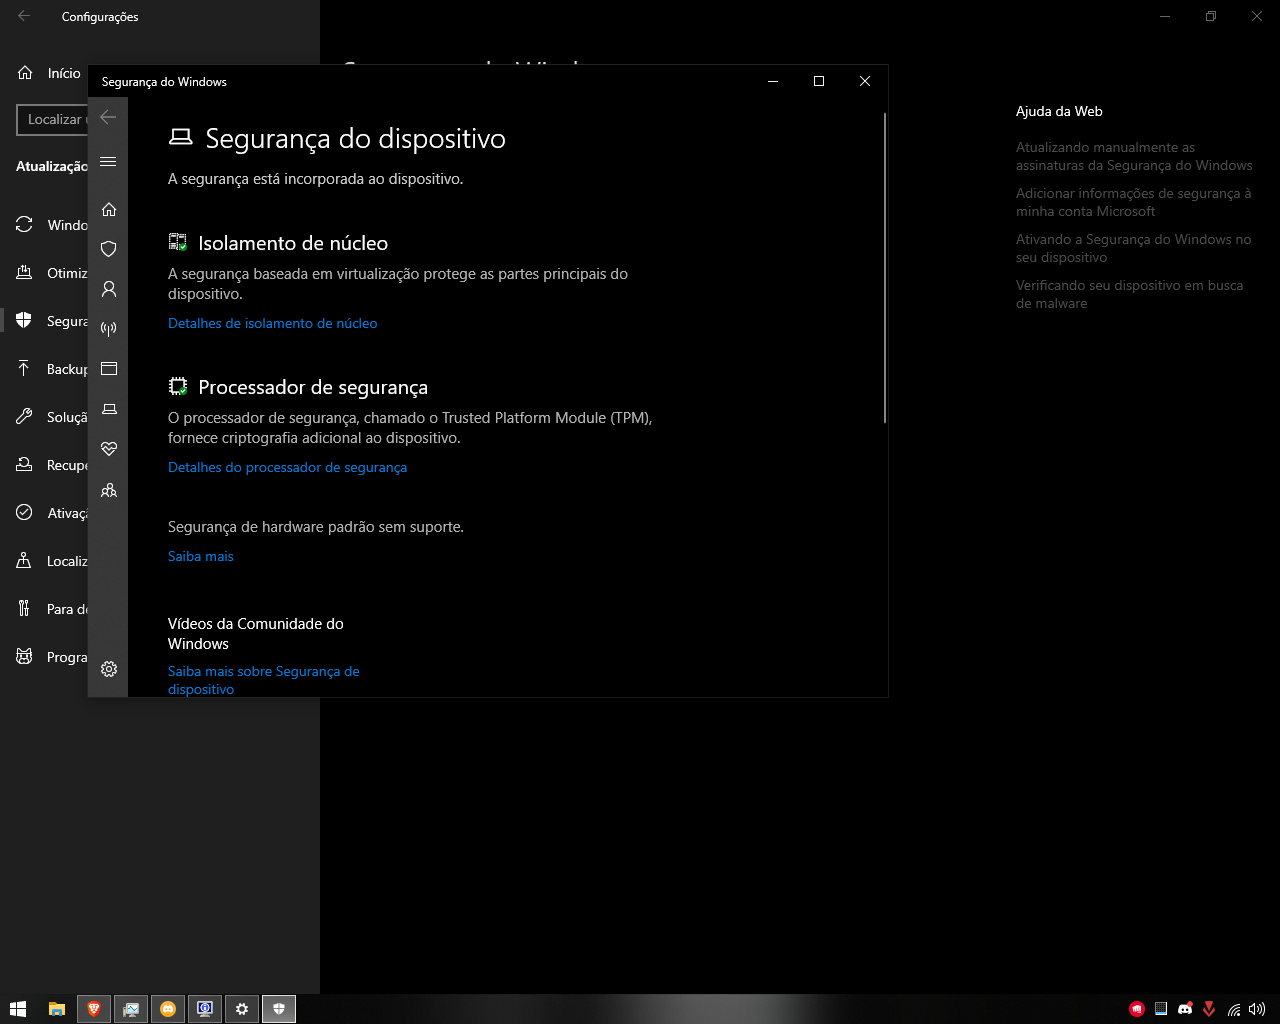Open the hamburger menu in Windows Security sidebar
This screenshot has width=1280, height=1024.
[108, 162]
